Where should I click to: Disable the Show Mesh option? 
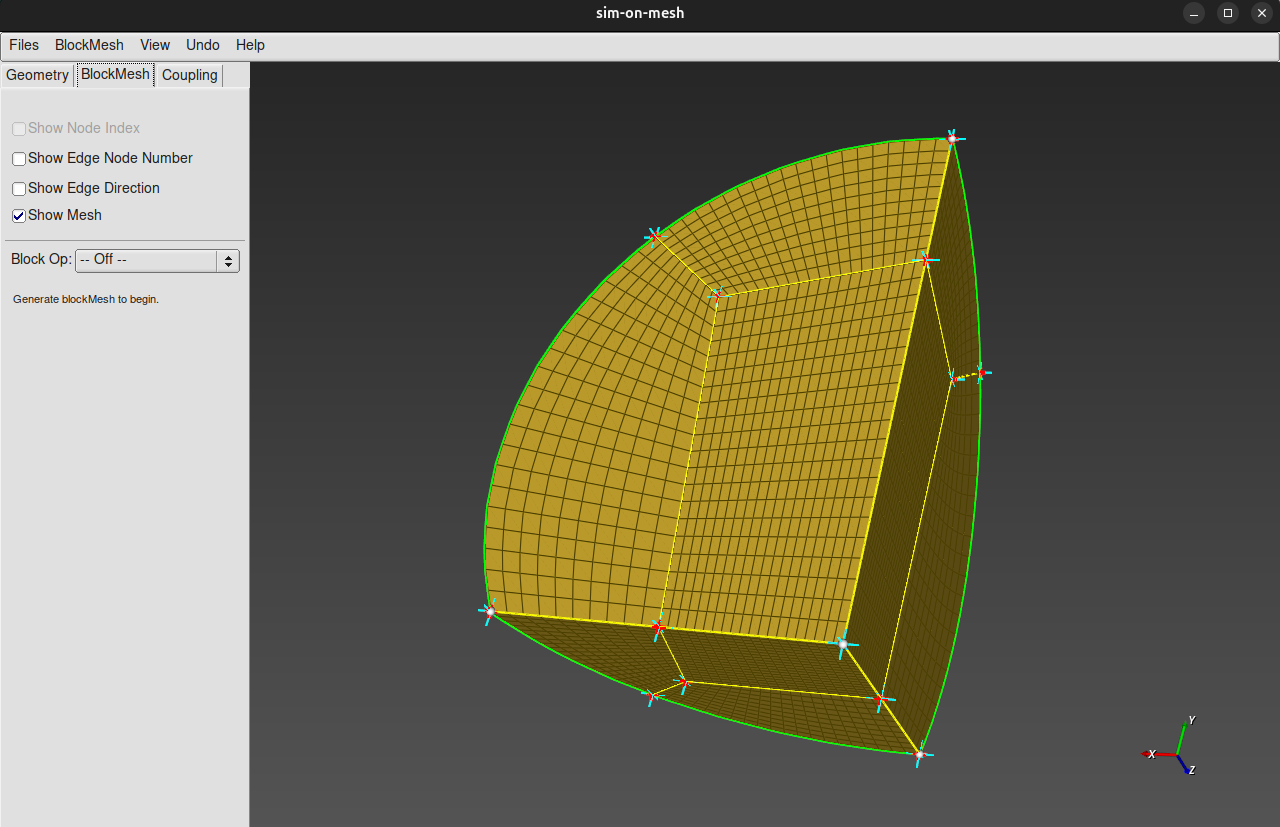pyautogui.click(x=18, y=215)
